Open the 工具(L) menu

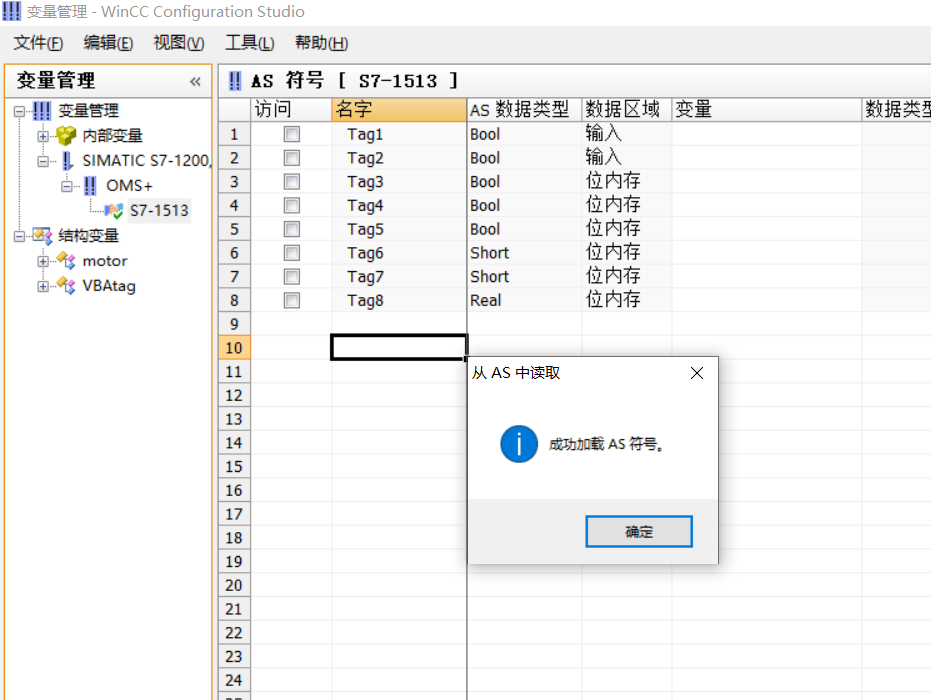[249, 43]
